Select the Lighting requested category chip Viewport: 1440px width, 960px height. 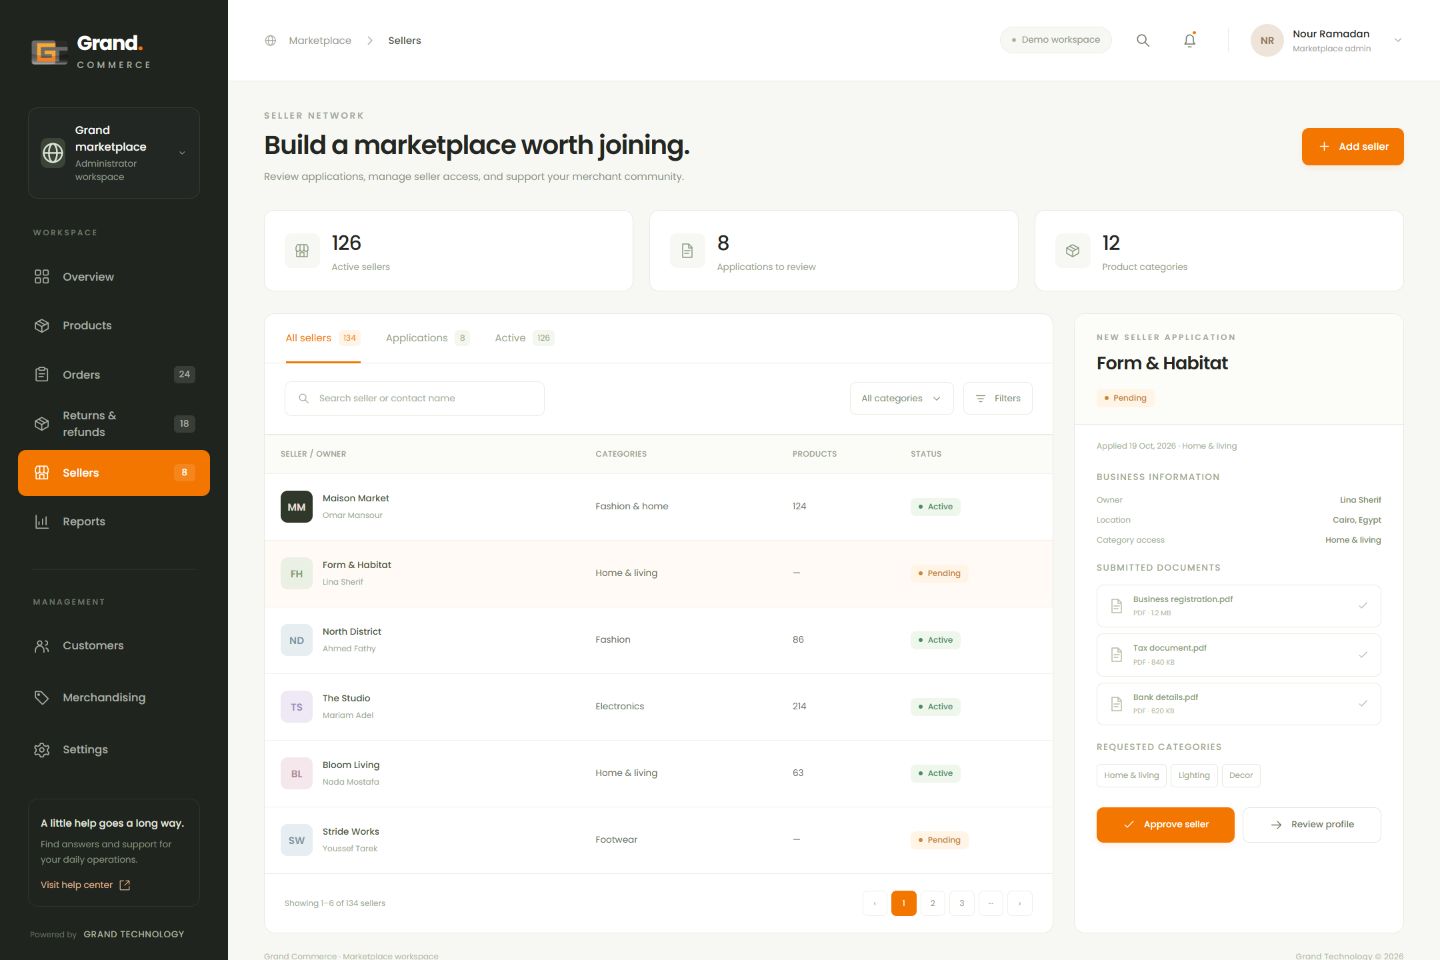(1194, 775)
